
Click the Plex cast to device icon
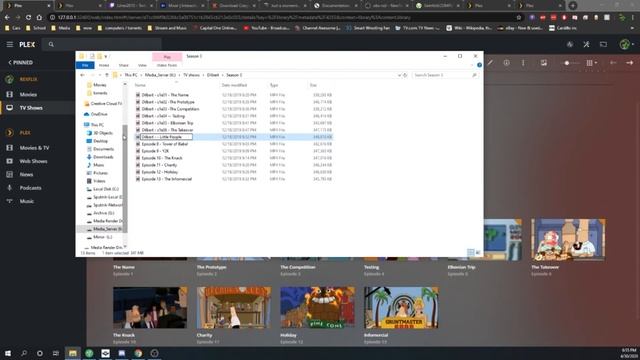click(603, 44)
